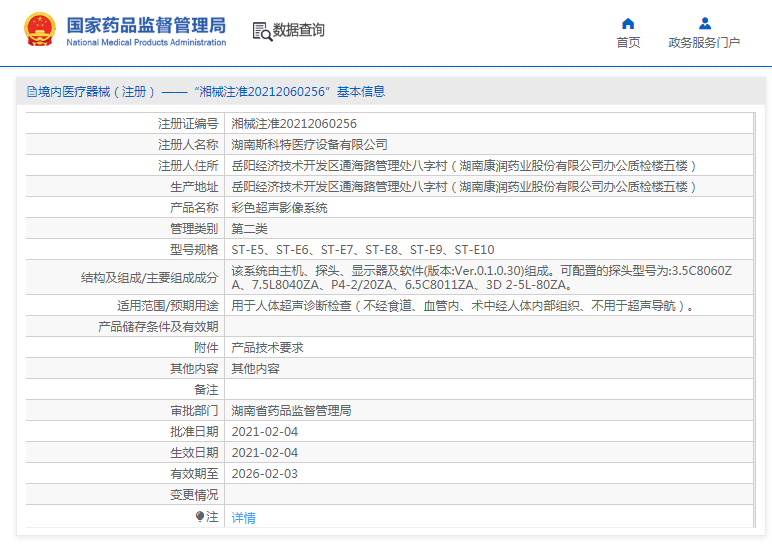This screenshot has width=772, height=547.
Task: Click the 注册人名称 label
Action: [188, 145]
